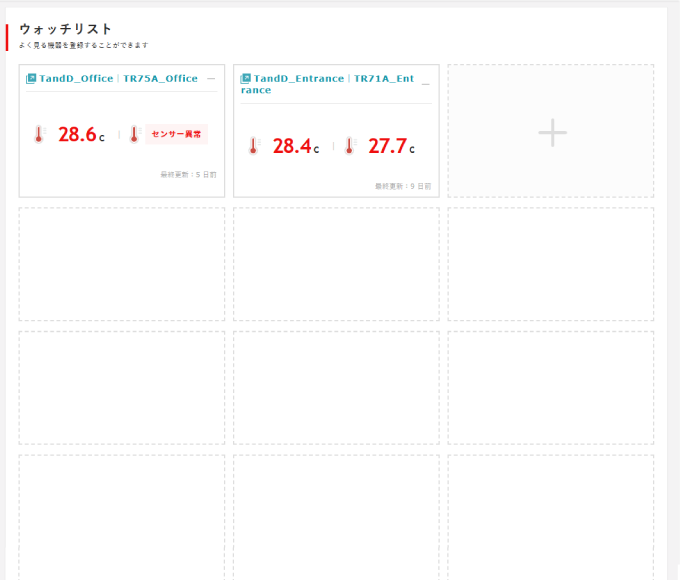Click the Office card's last-updated 5 days ago text
The image size is (680, 580).
188,174
